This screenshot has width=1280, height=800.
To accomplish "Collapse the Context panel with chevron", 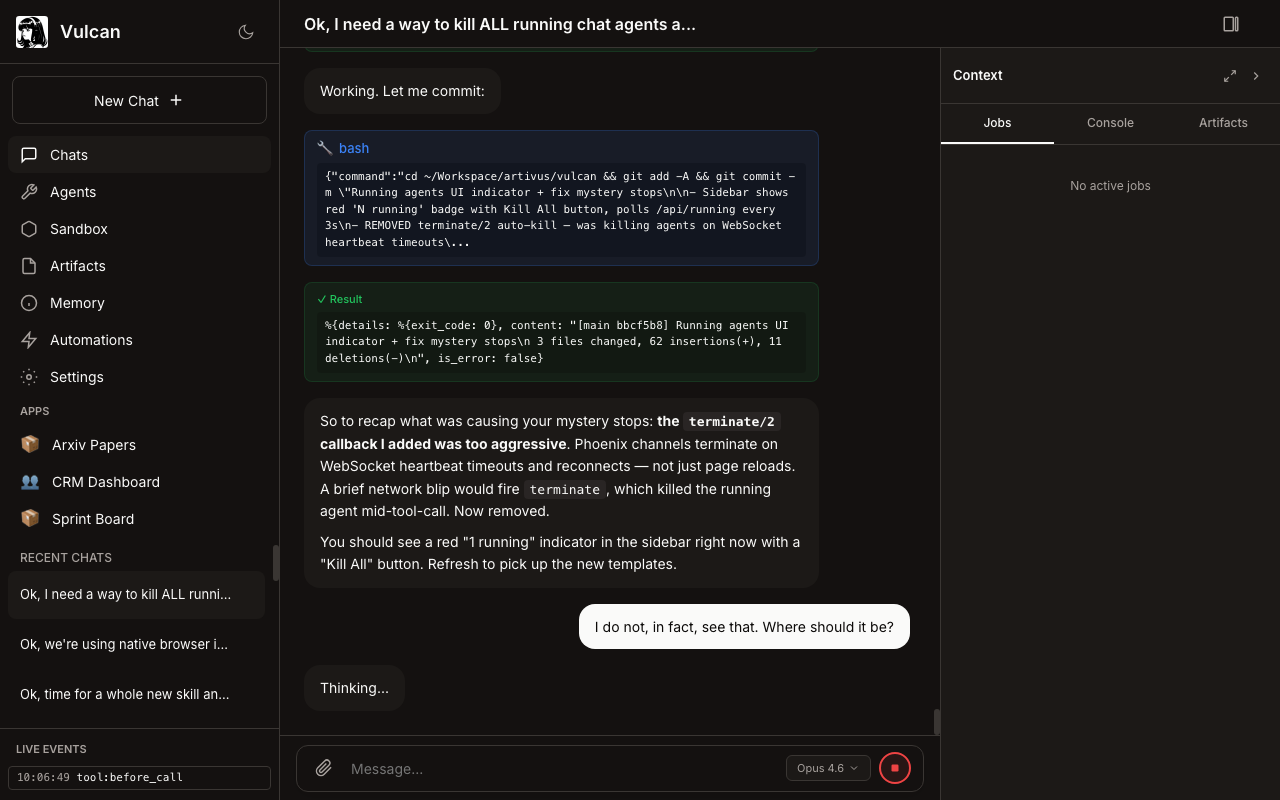I will click(1257, 76).
